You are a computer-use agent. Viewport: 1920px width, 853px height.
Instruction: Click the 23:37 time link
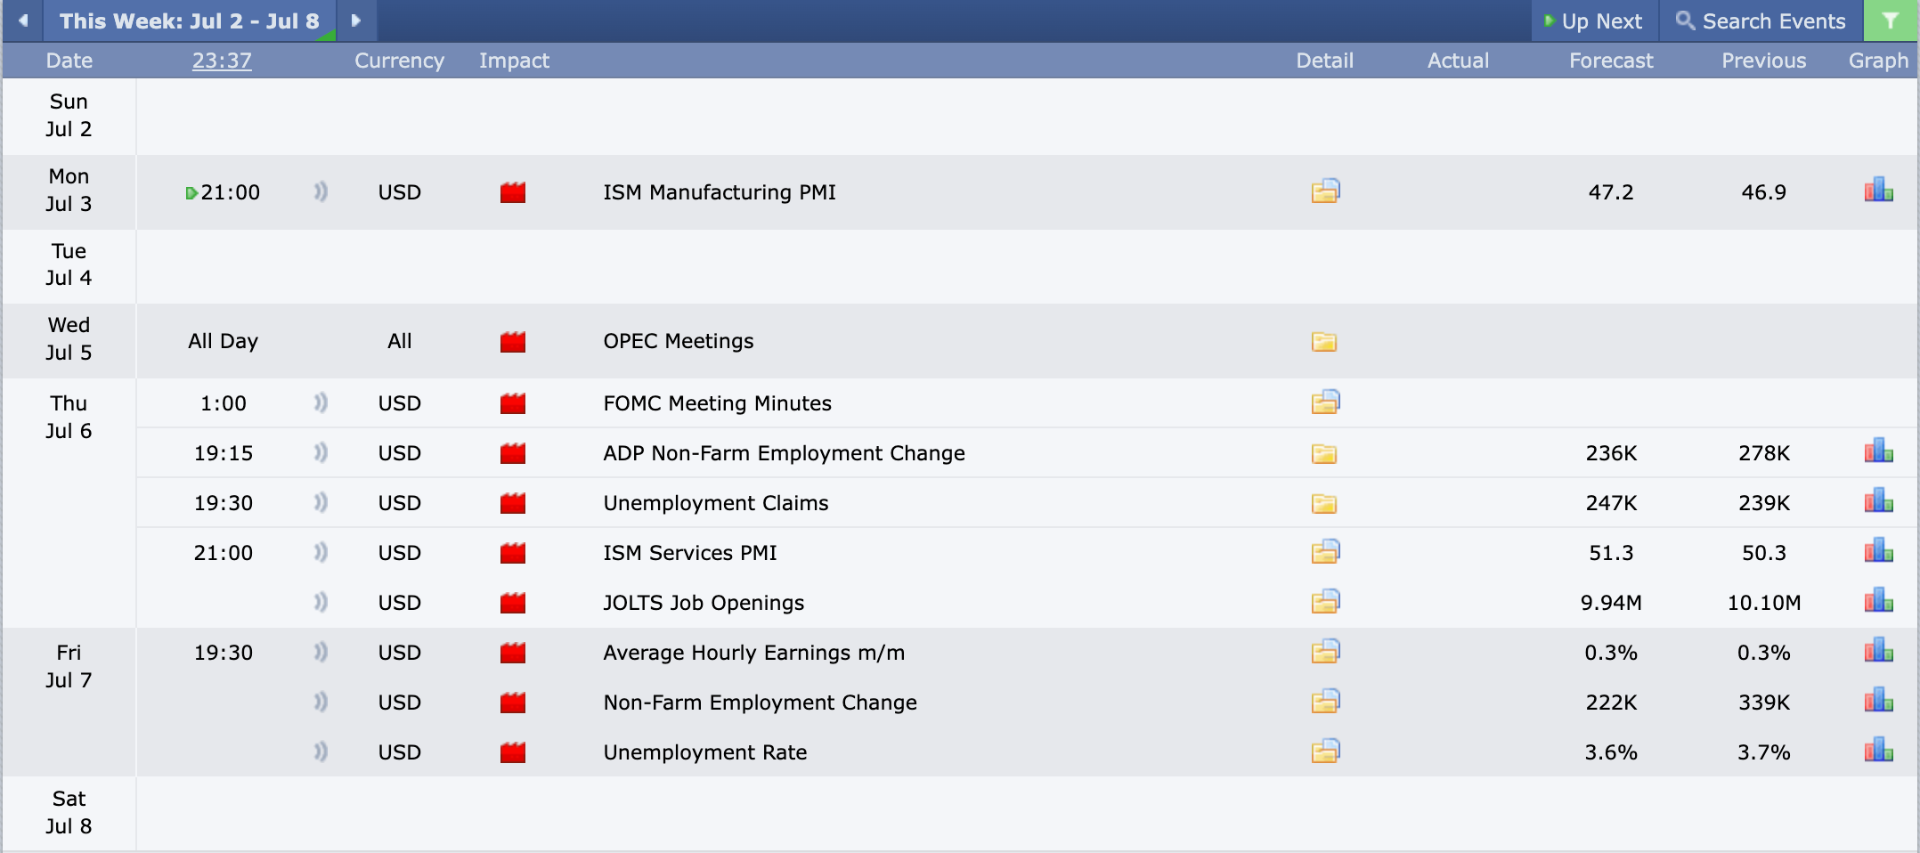222,60
